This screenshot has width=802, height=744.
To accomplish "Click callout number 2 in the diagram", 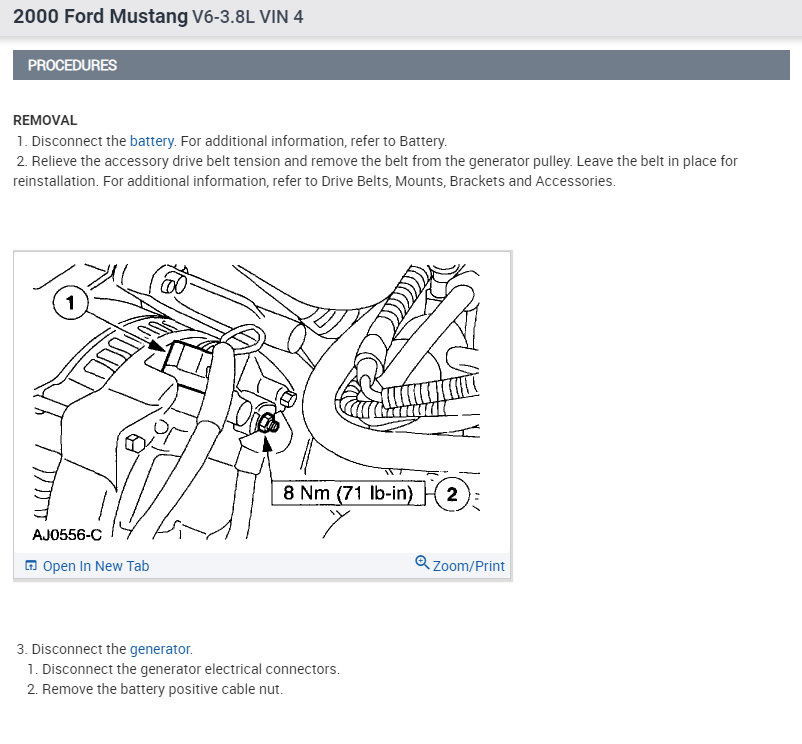I will point(452,494).
